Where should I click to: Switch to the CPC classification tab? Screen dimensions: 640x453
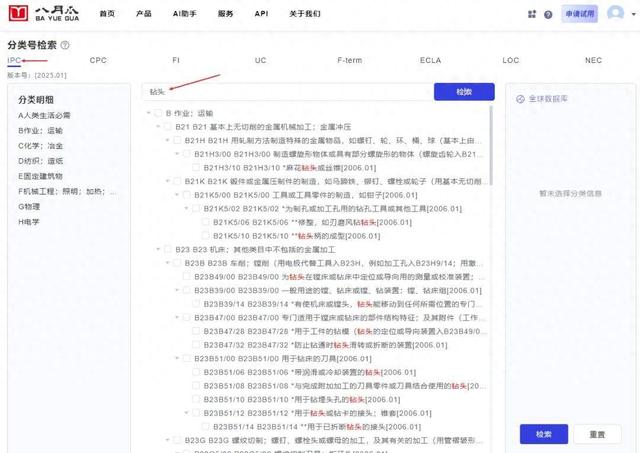(x=98, y=61)
